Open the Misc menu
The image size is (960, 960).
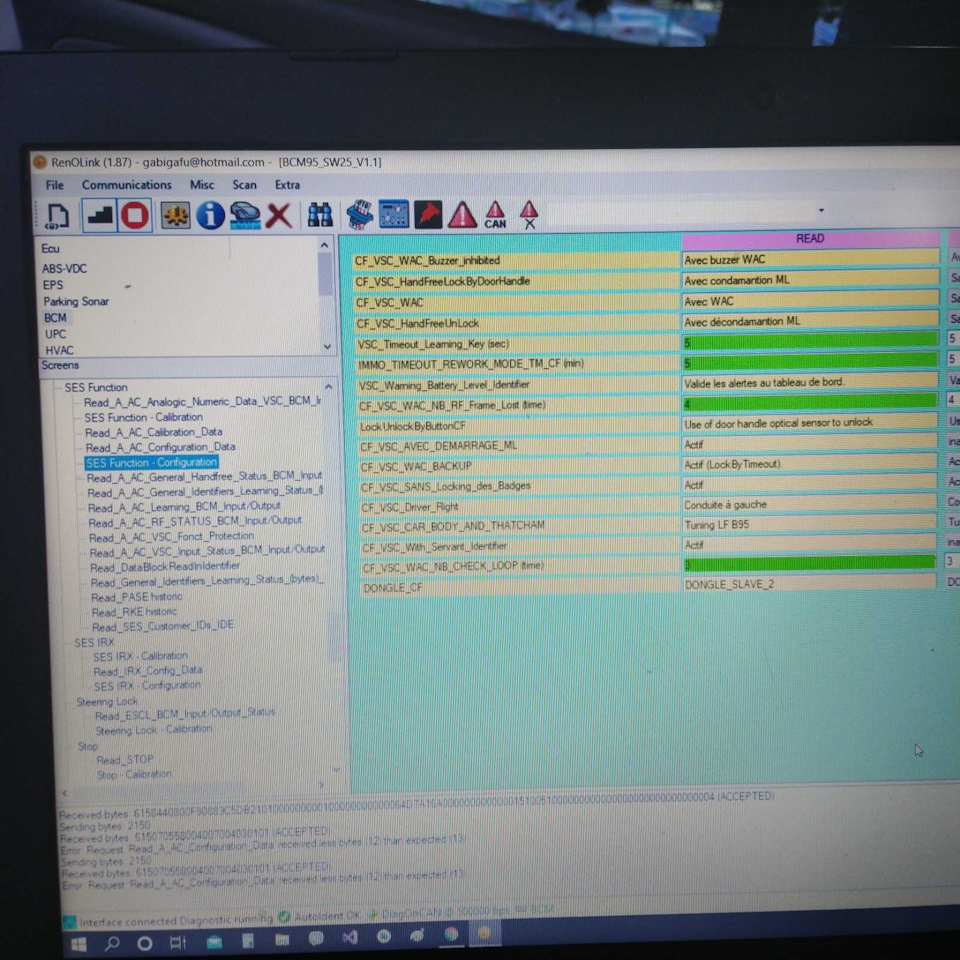202,185
